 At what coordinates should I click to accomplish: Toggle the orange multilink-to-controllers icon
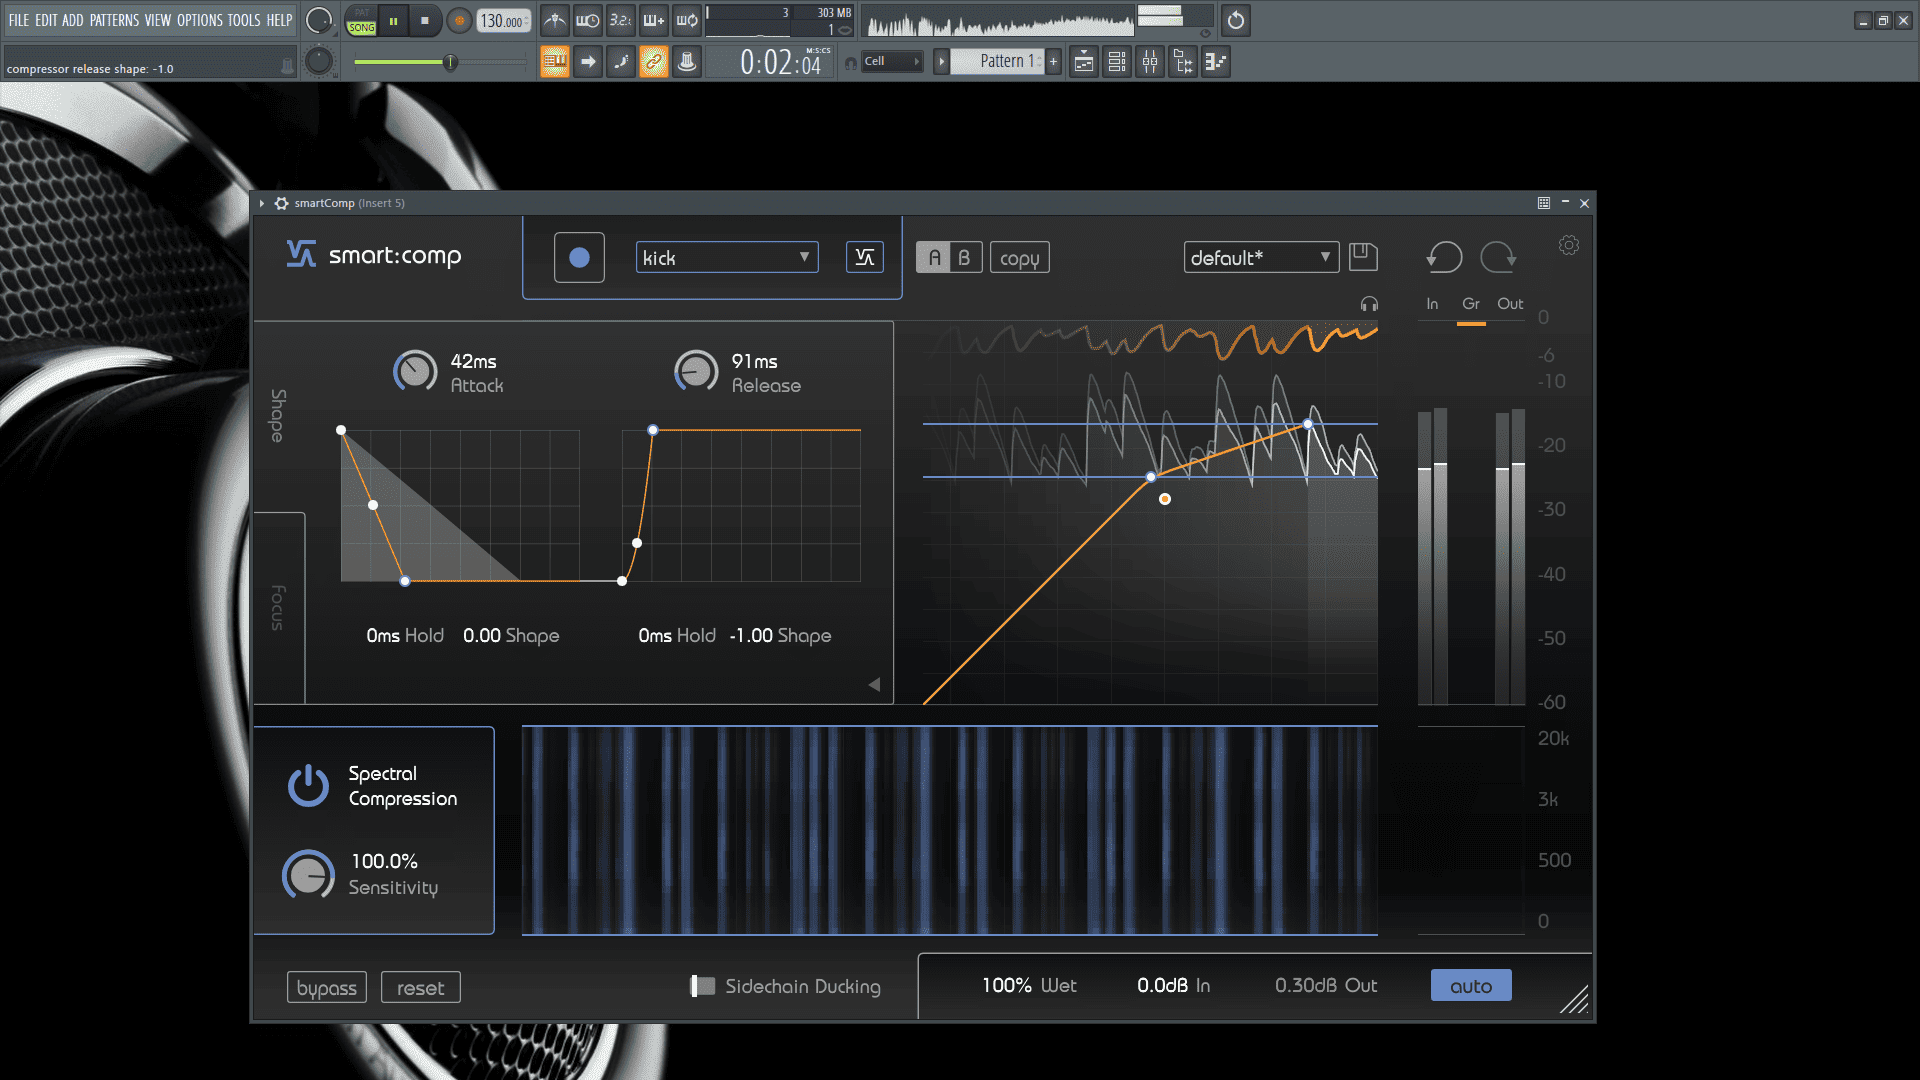(654, 62)
